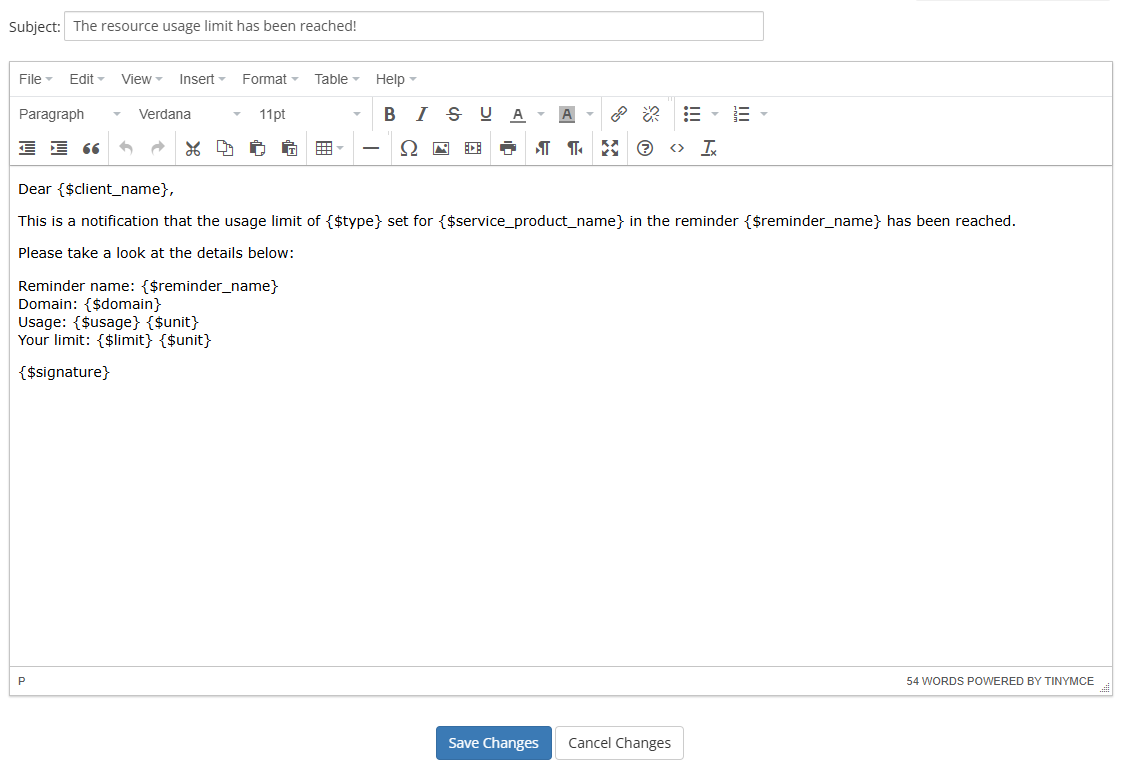Open the Edit menu
1121x767 pixels.
pos(87,79)
